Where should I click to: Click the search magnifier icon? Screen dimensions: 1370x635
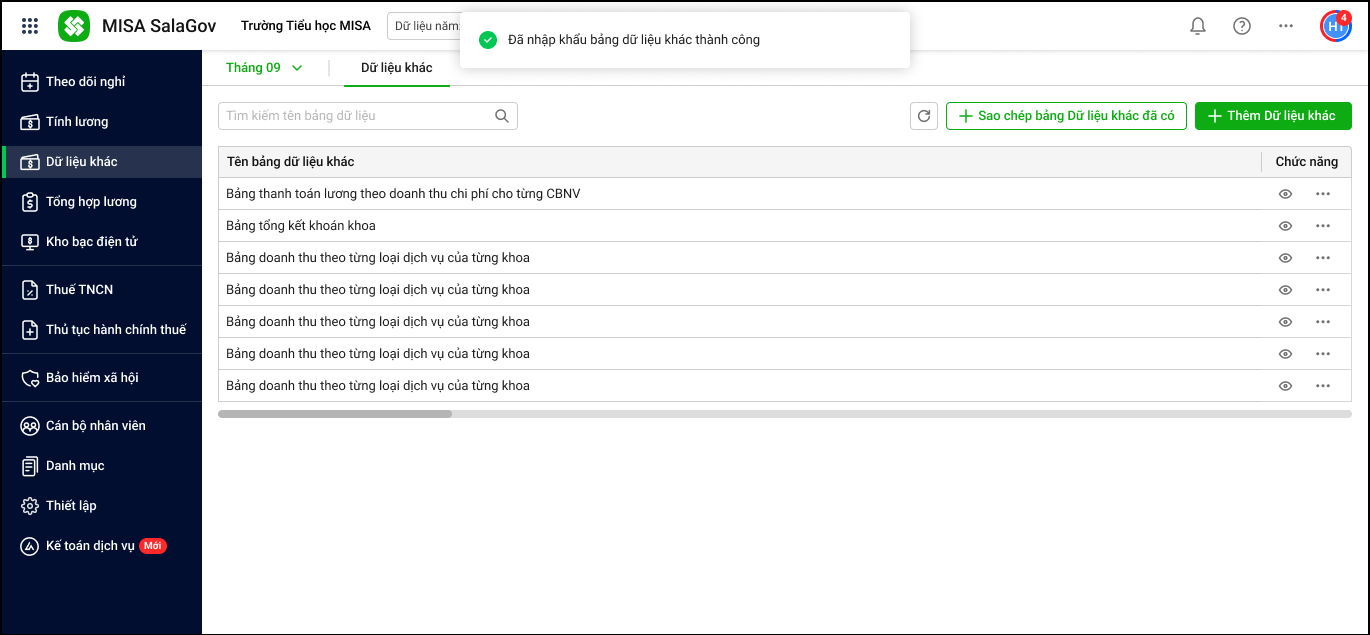[502, 116]
